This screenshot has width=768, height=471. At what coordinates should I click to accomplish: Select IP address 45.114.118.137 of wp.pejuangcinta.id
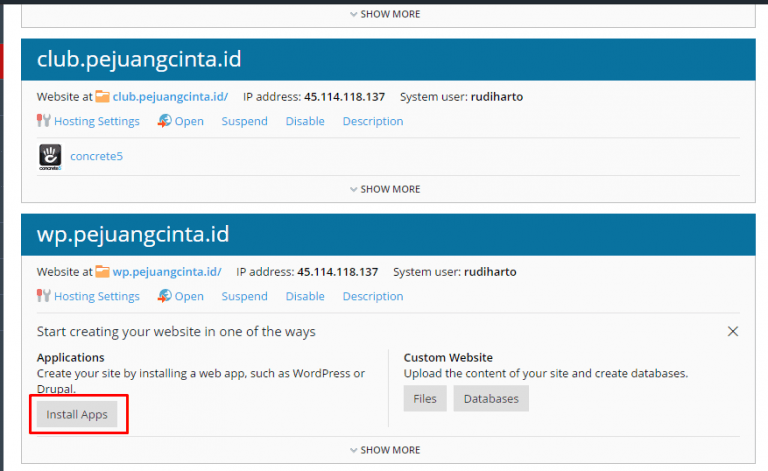point(337,272)
